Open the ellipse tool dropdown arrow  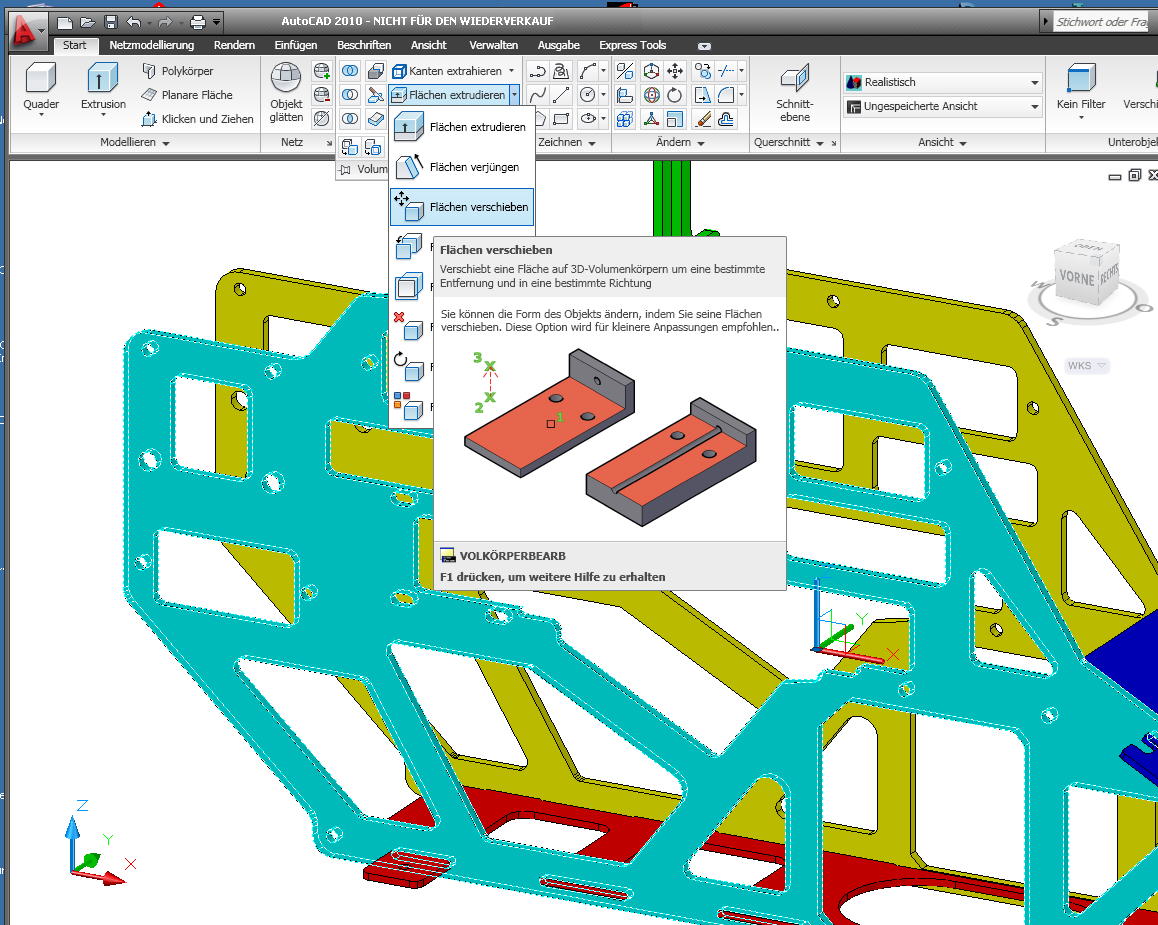tap(603, 118)
